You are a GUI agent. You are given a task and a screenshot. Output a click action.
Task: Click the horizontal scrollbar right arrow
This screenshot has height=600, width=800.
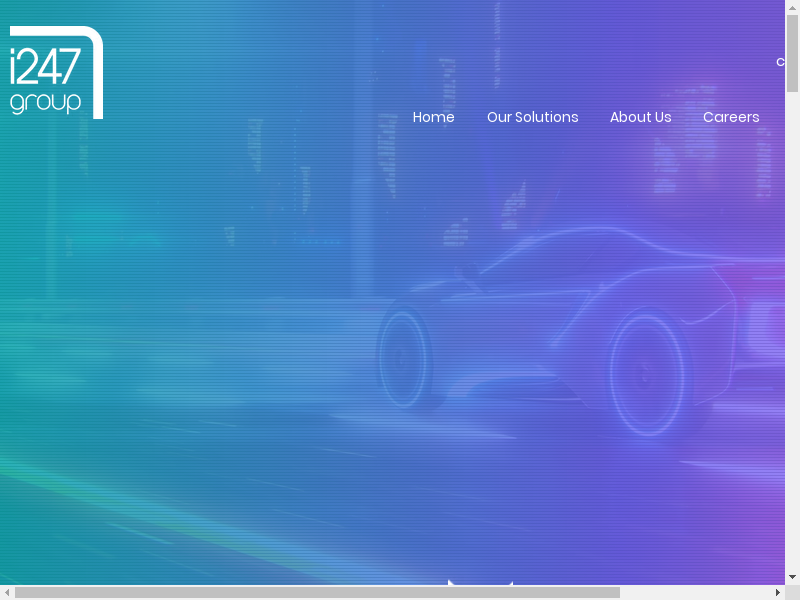[x=777, y=592]
